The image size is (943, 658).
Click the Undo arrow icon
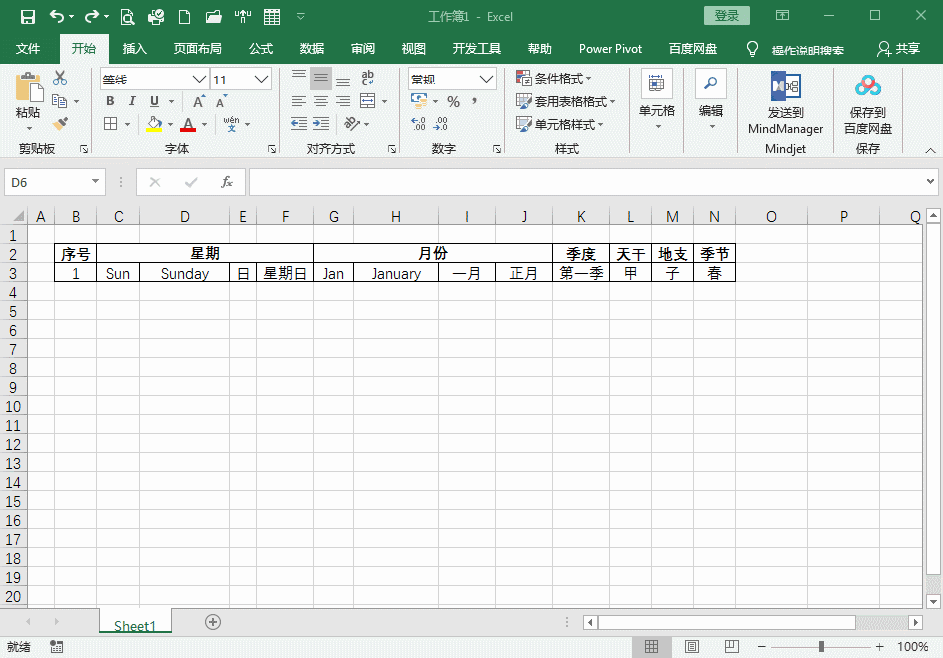tap(57, 17)
